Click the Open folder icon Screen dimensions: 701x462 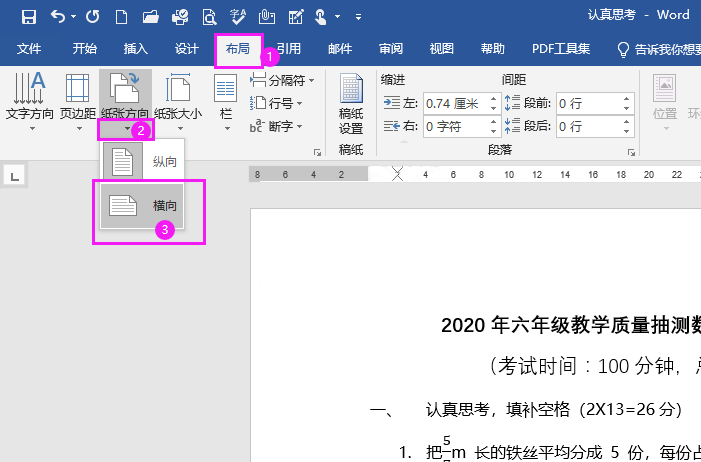(x=150, y=16)
